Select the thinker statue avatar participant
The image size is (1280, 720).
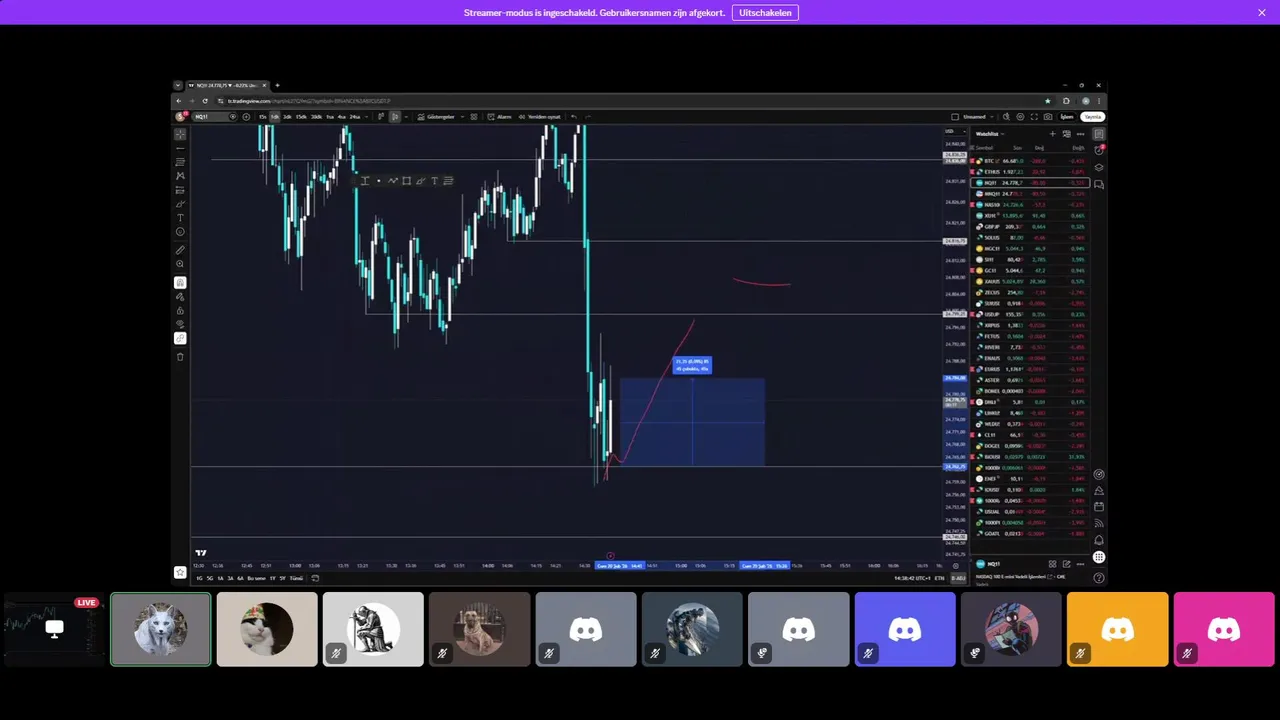click(373, 629)
